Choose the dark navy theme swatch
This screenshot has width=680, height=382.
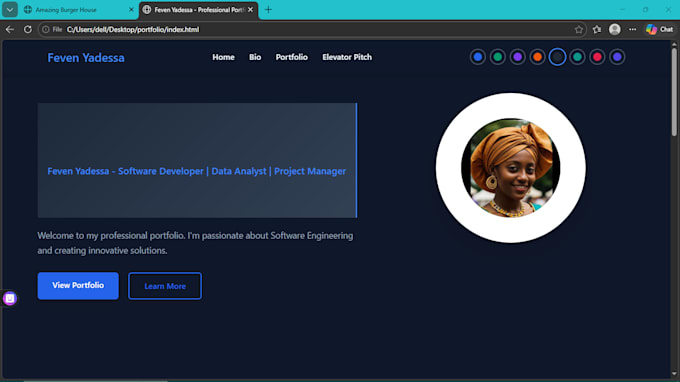[x=557, y=57]
